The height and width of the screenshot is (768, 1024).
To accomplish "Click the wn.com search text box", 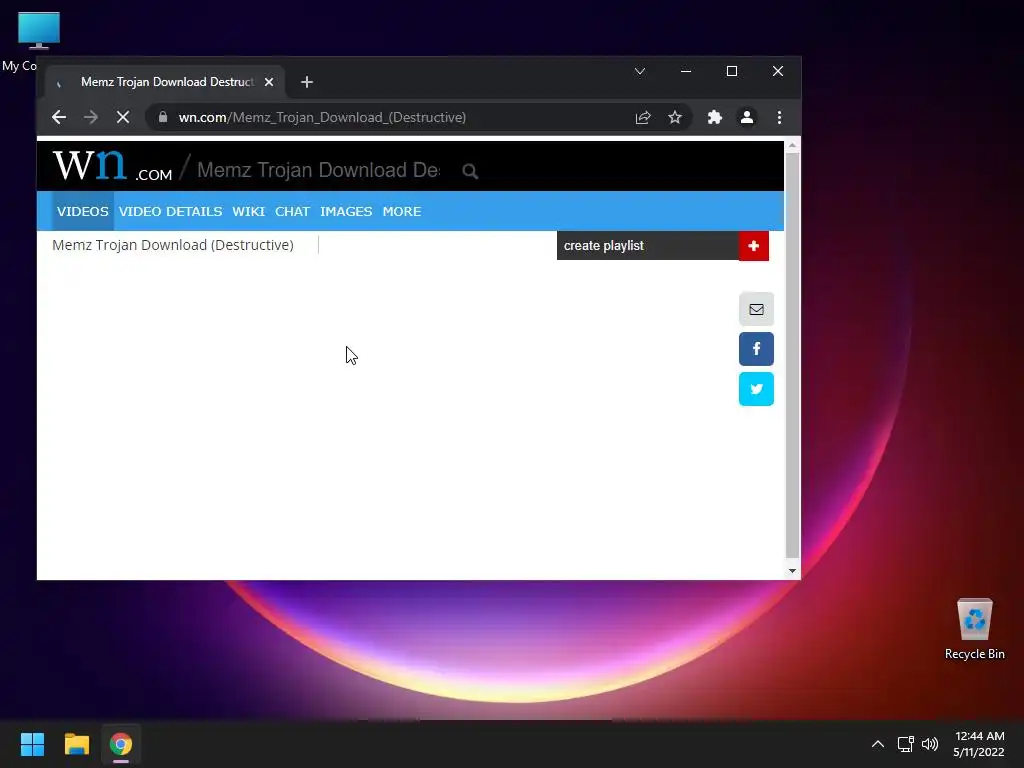I will [319, 170].
